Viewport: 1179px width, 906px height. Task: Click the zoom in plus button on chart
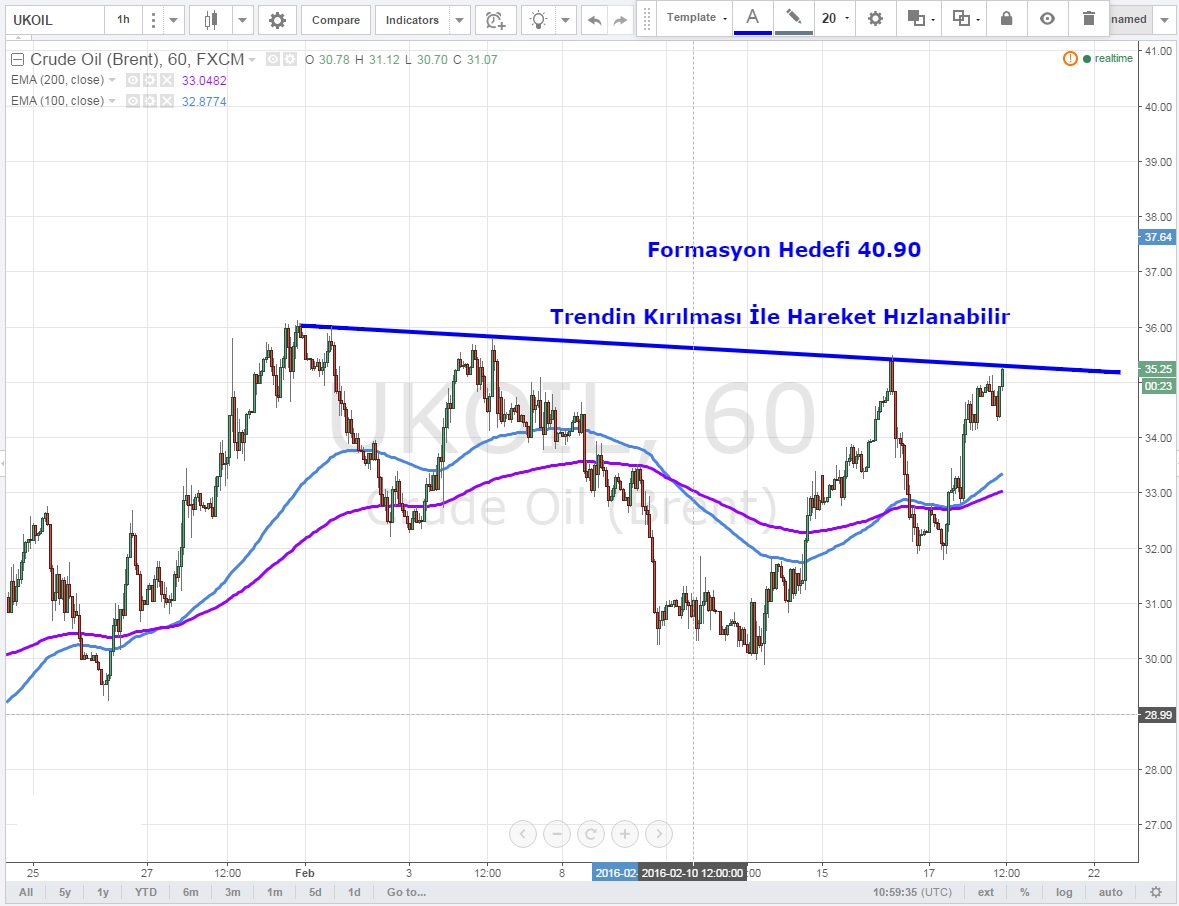(x=625, y=833)
